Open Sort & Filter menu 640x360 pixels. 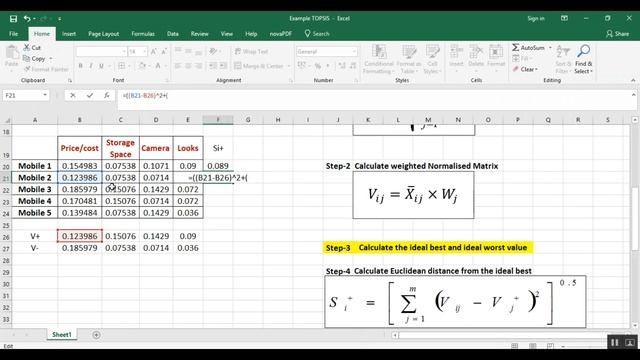pos(563,60)
